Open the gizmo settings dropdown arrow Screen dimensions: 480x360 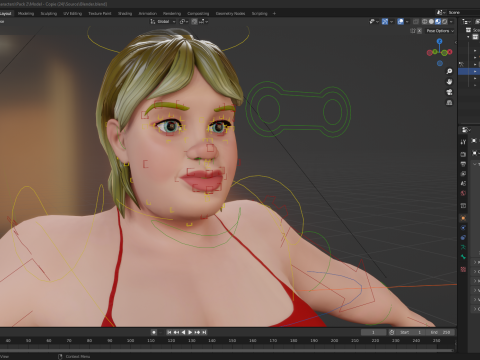[392, 21]
